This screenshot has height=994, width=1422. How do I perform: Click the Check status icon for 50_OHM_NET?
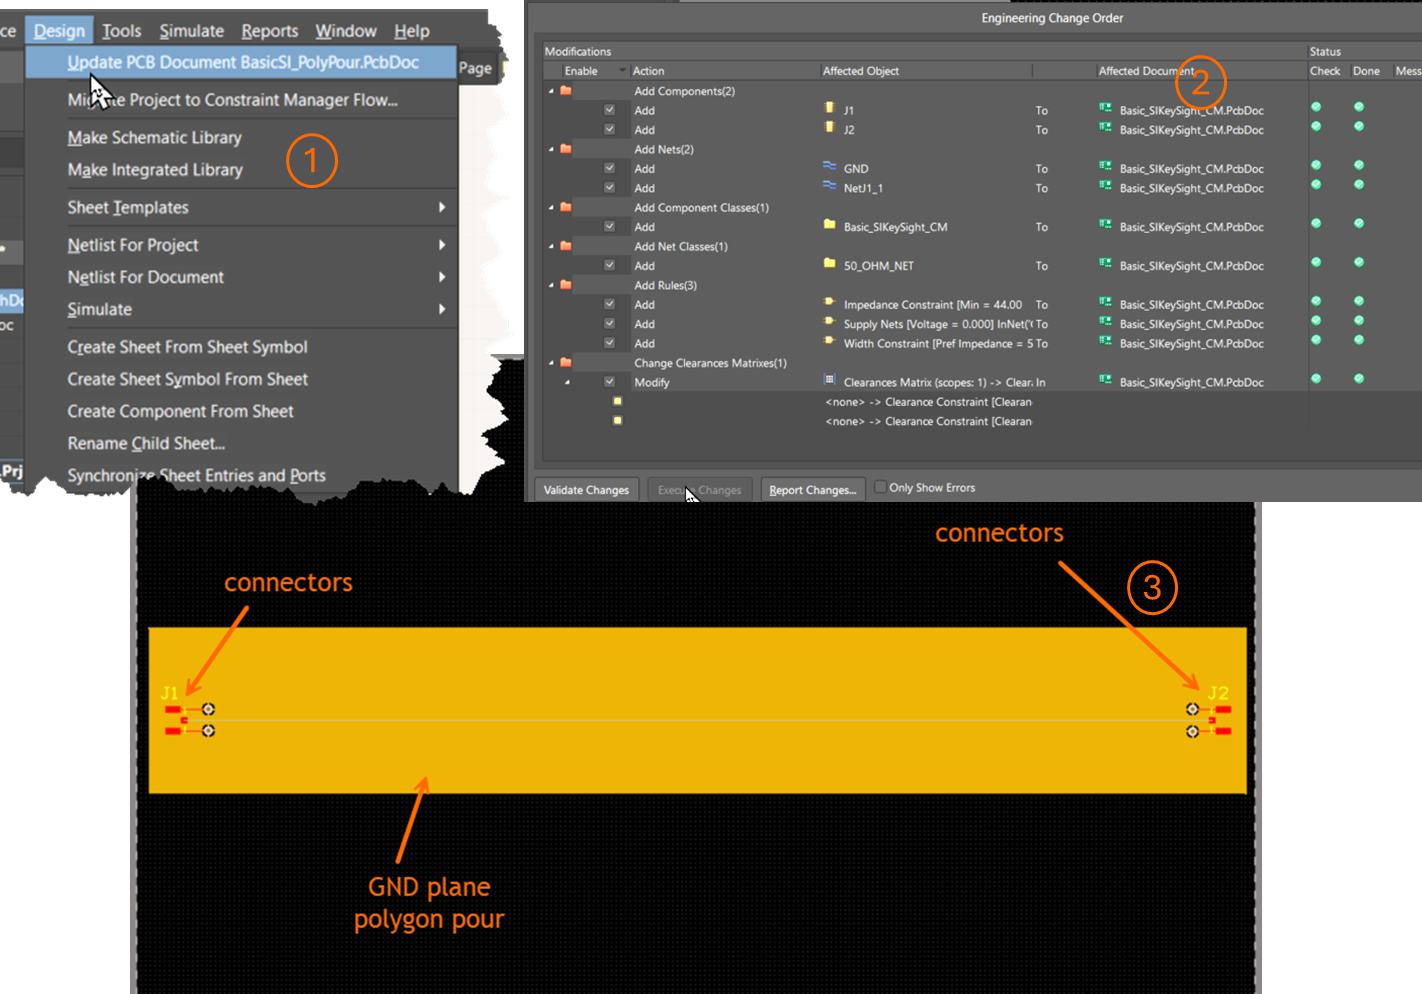(1316, 262)
